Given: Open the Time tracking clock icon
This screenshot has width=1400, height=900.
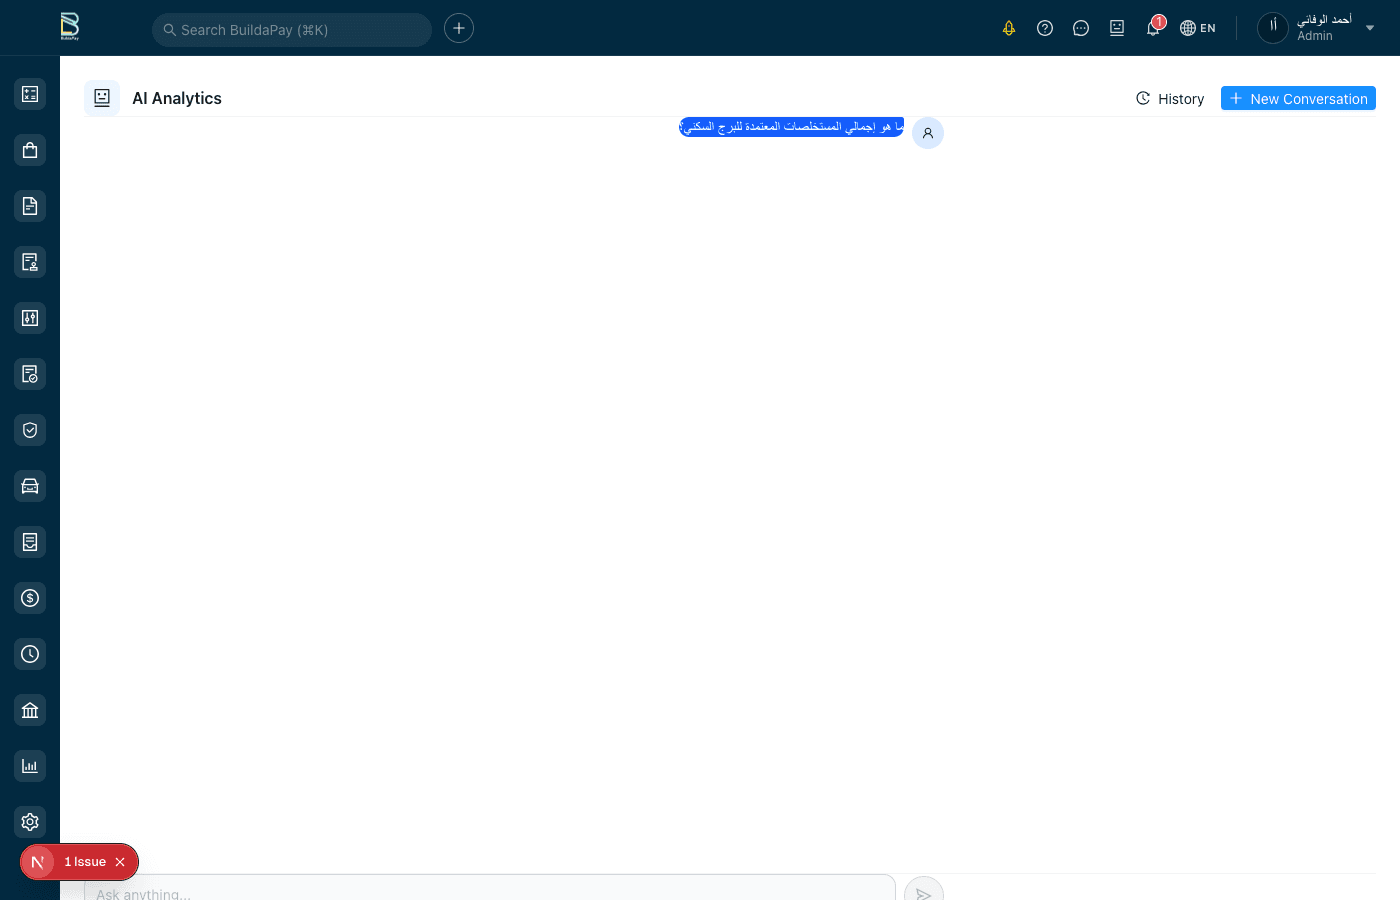Looking at the screenshot, I should click(30, 653).
